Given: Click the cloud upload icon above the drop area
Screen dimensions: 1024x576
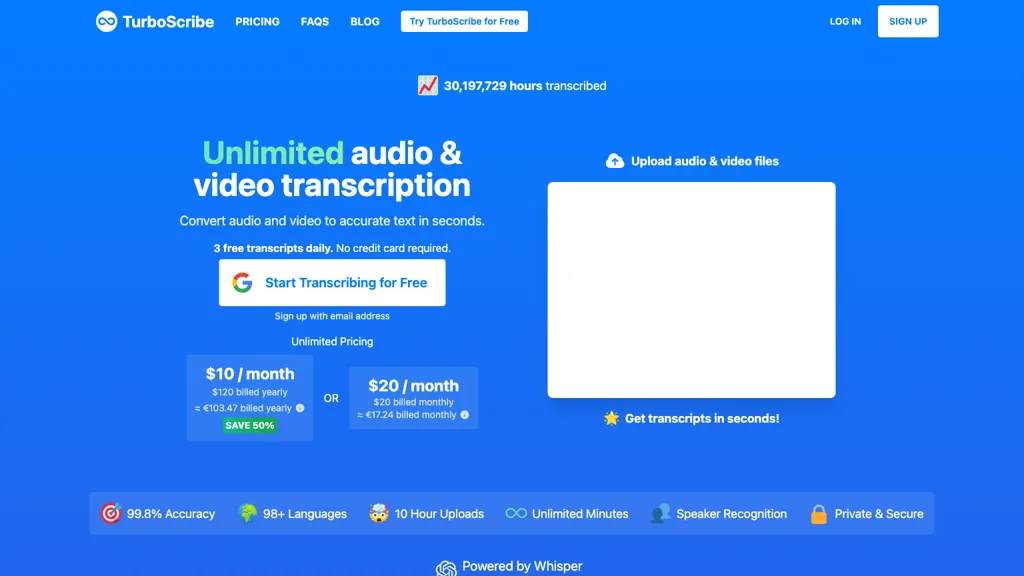Looking at the screenshot, I should [x=615, y=160].
